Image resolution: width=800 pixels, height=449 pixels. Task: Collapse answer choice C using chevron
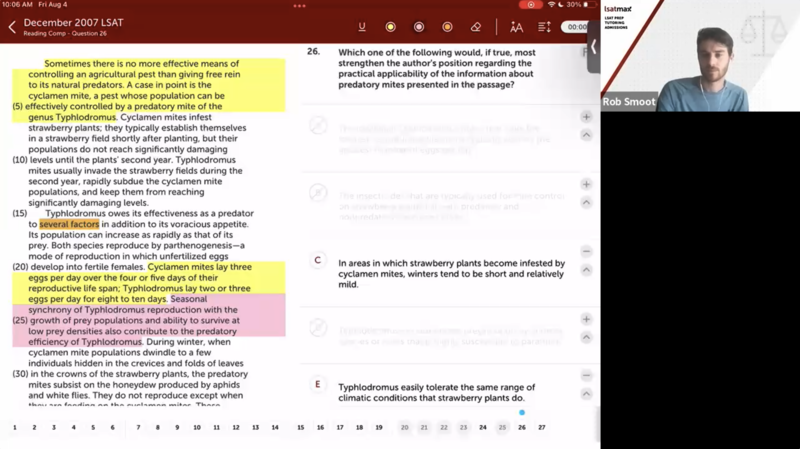(x=587, y=270)
